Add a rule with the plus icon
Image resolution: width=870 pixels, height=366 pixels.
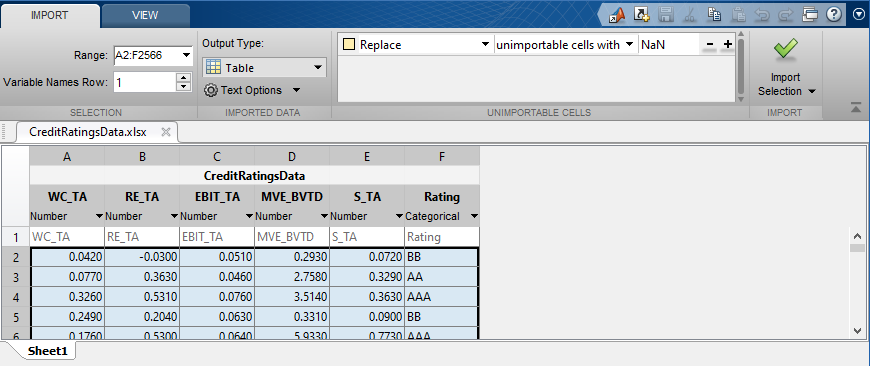tap(728, 45)
